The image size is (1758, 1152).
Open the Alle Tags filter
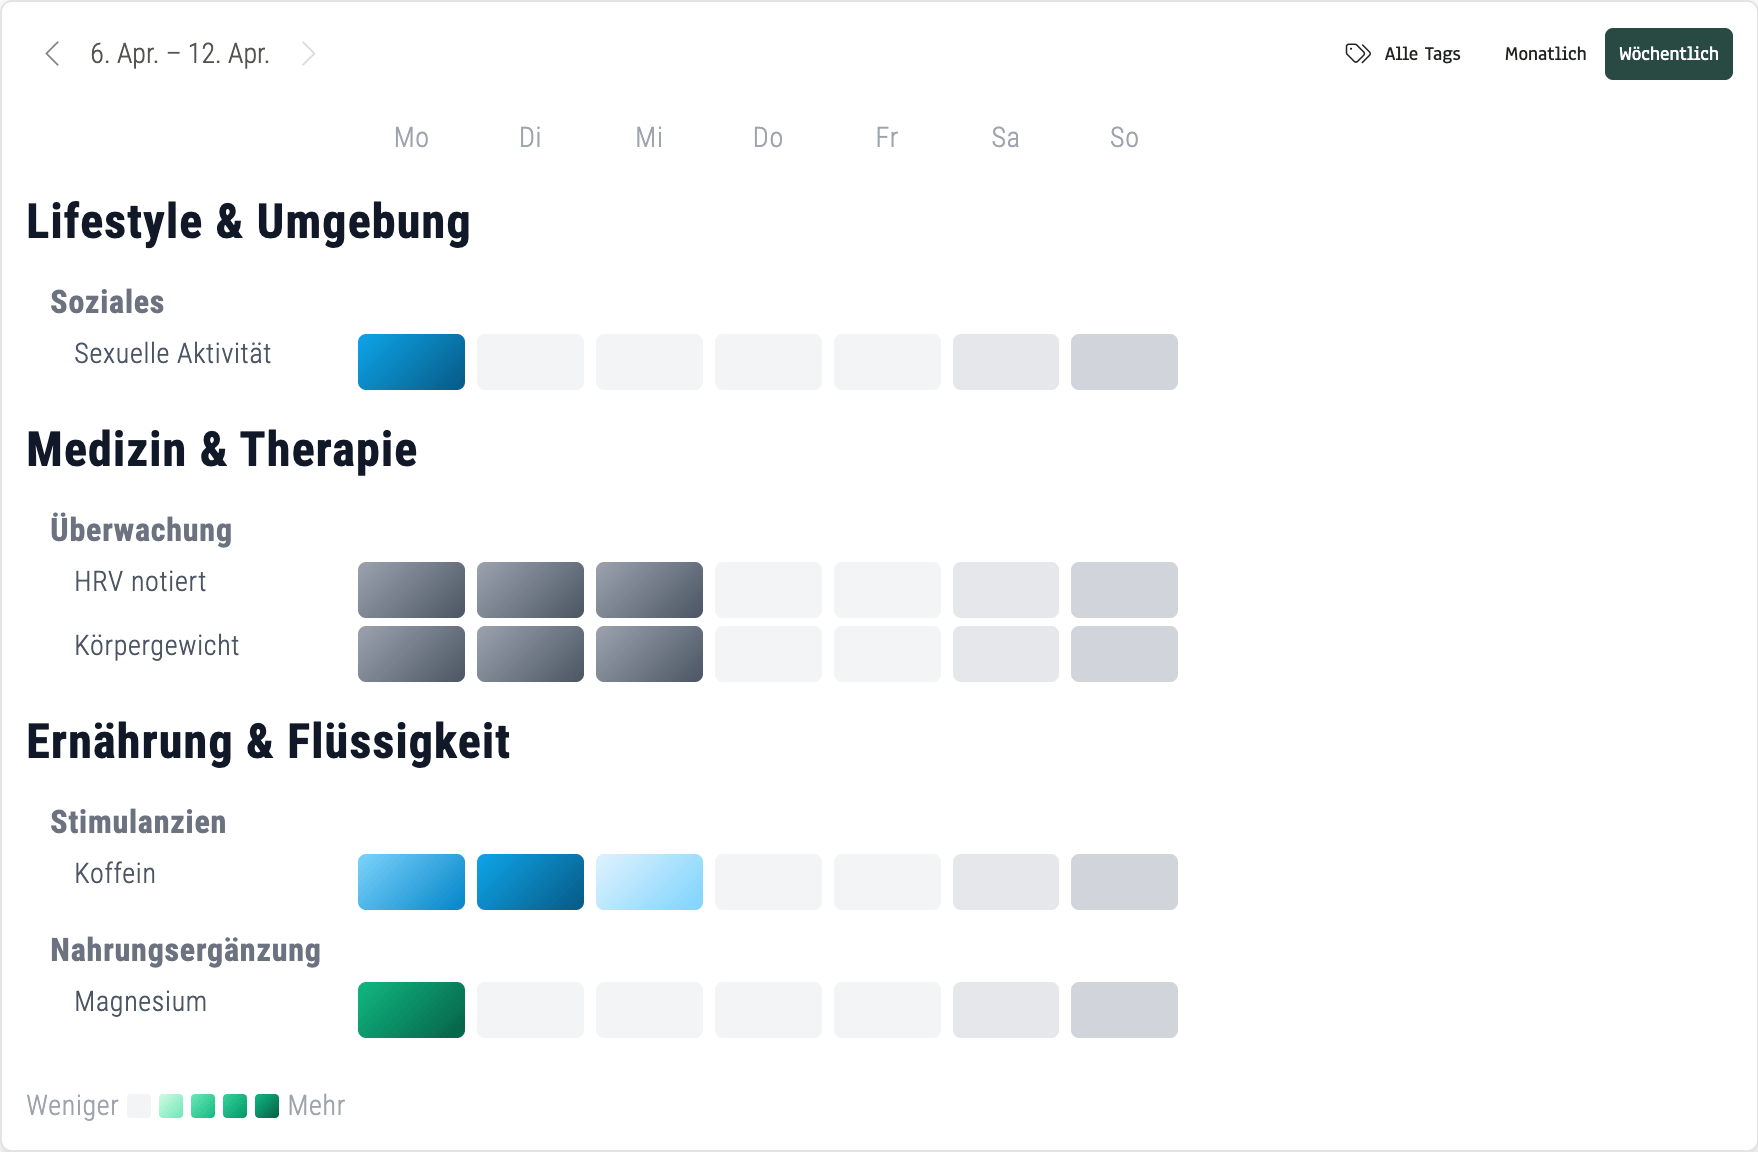1421,54
